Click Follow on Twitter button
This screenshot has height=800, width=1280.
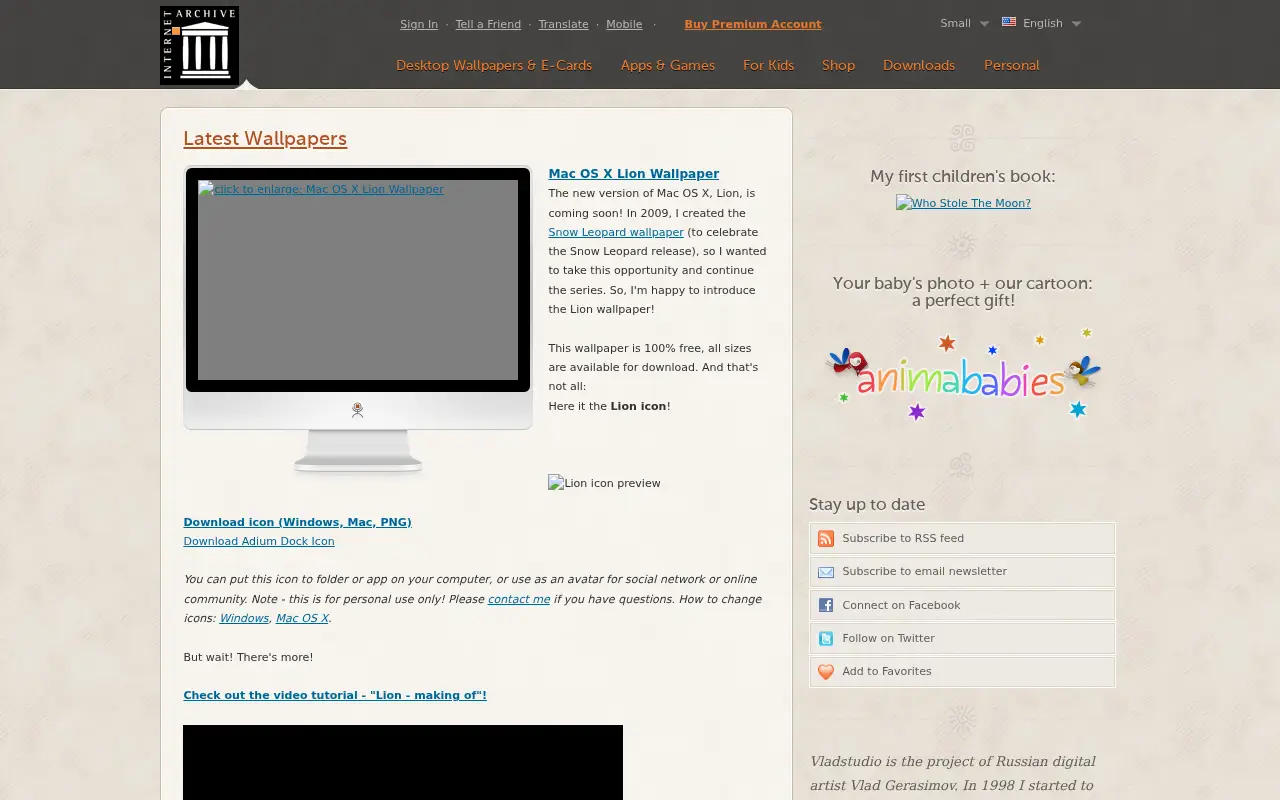962,638
